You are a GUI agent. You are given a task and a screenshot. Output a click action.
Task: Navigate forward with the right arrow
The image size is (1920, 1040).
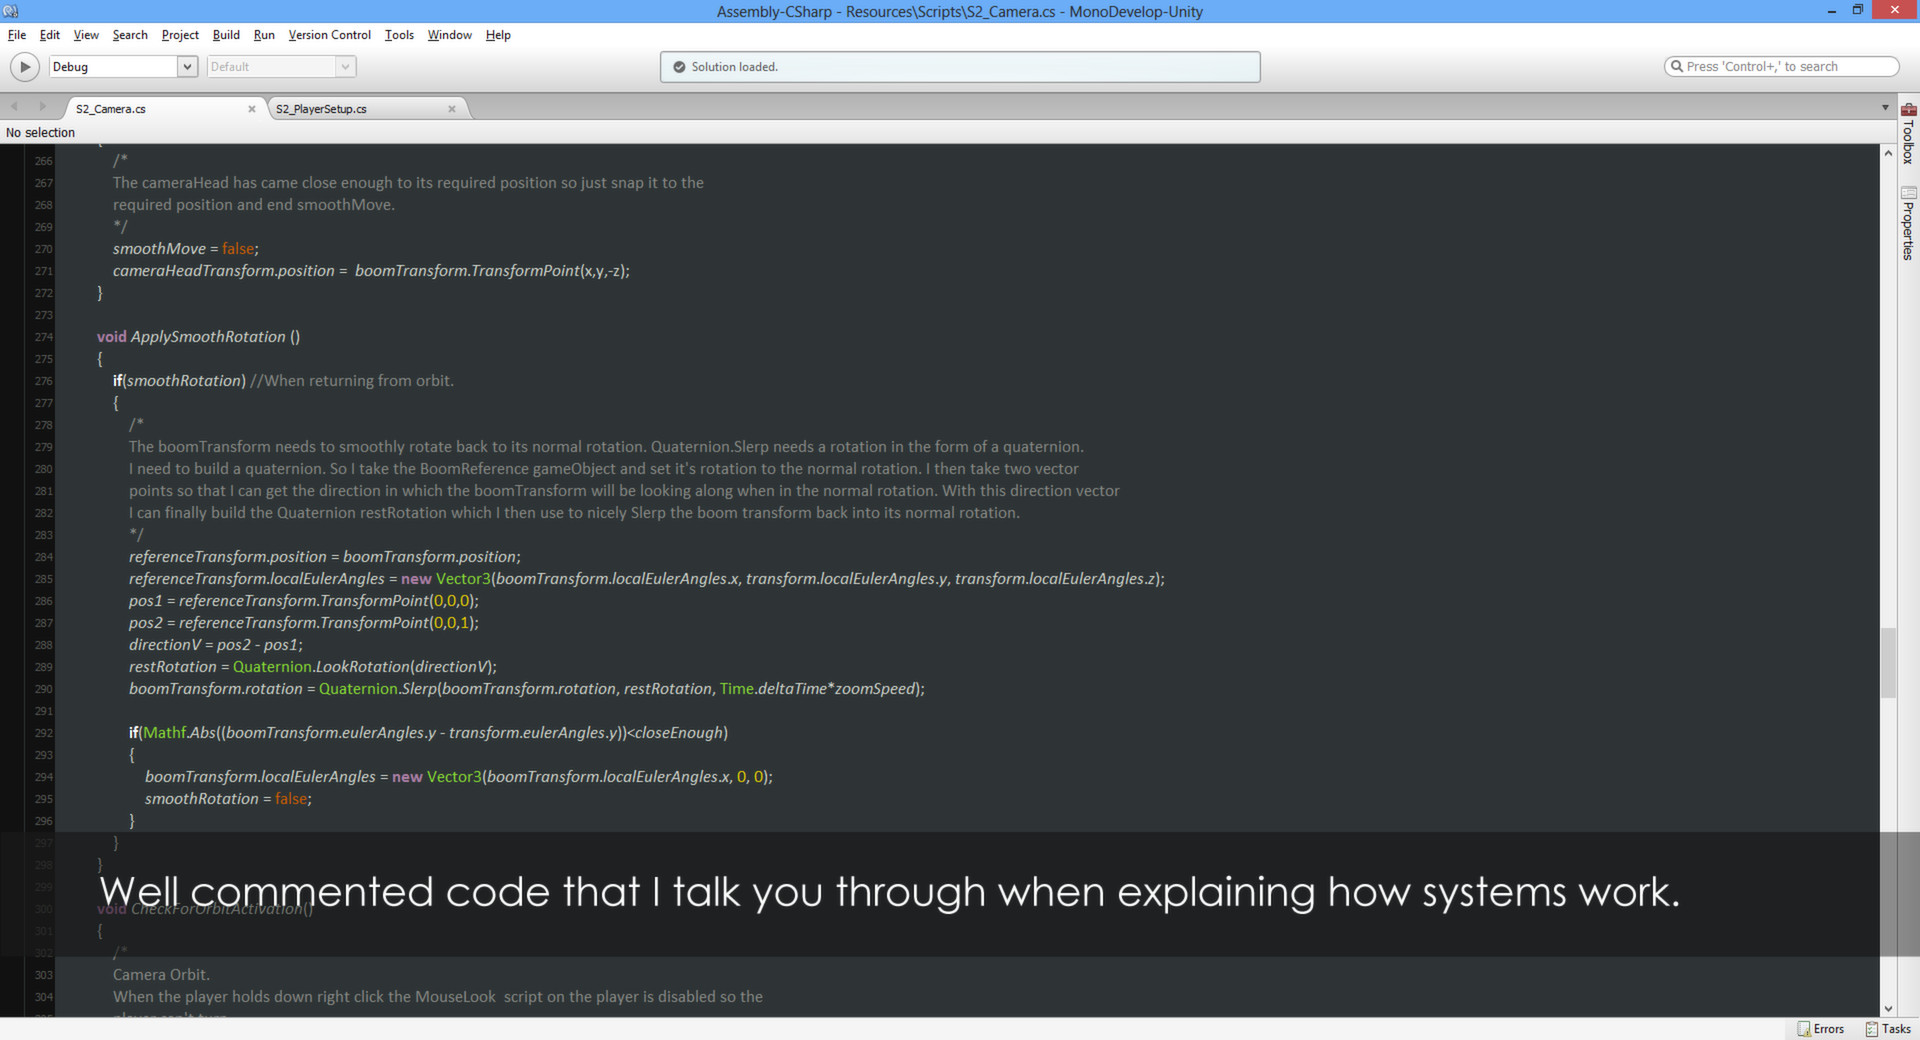[x=42, y=107]
